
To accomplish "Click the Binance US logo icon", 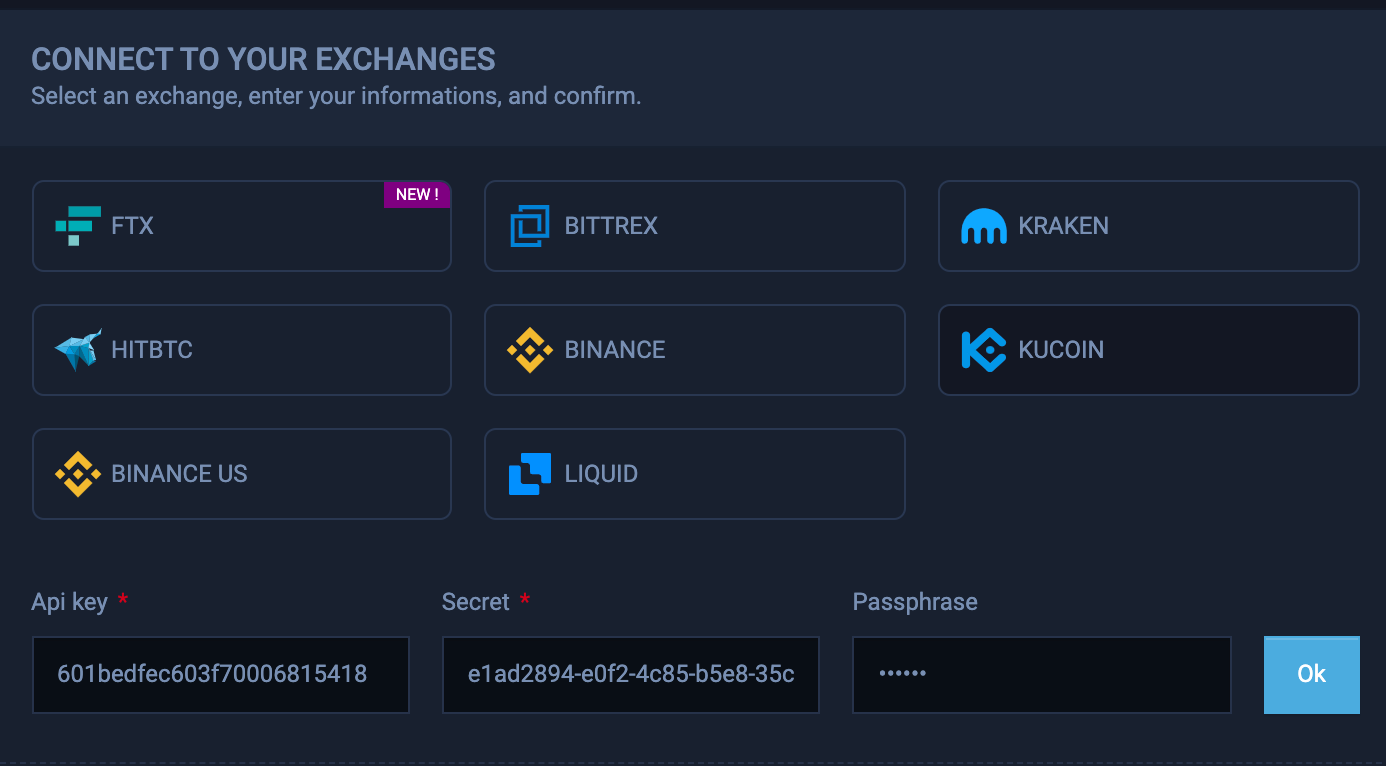I will point(78,474).
